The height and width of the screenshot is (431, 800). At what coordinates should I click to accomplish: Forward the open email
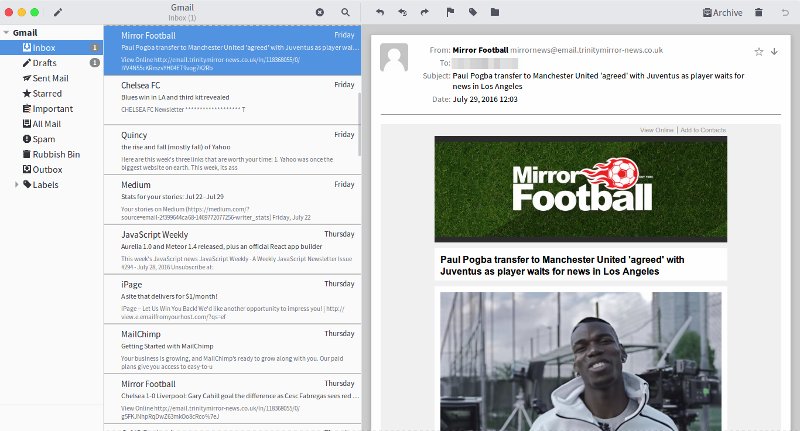coord(425,12)
